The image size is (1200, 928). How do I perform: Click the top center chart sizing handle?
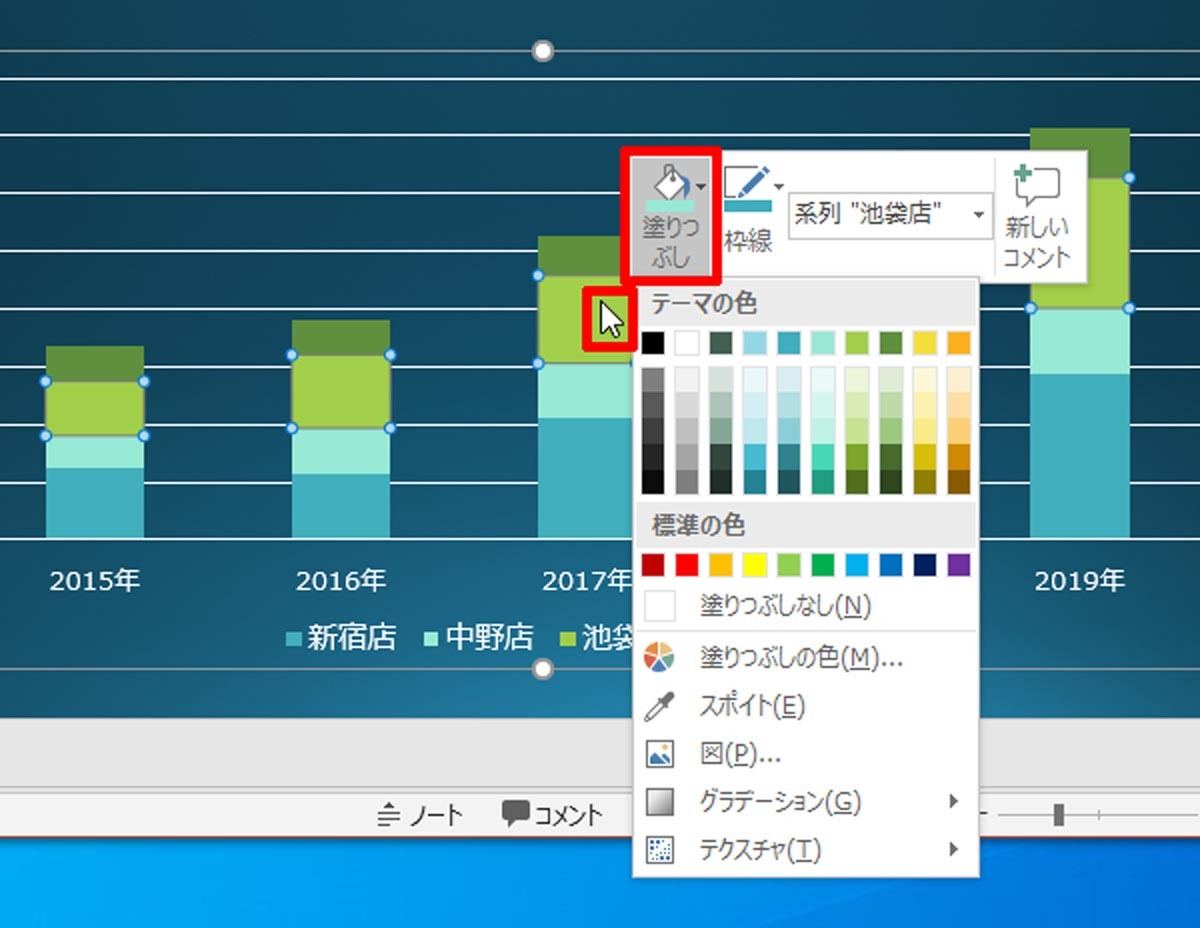coord(542,51)
